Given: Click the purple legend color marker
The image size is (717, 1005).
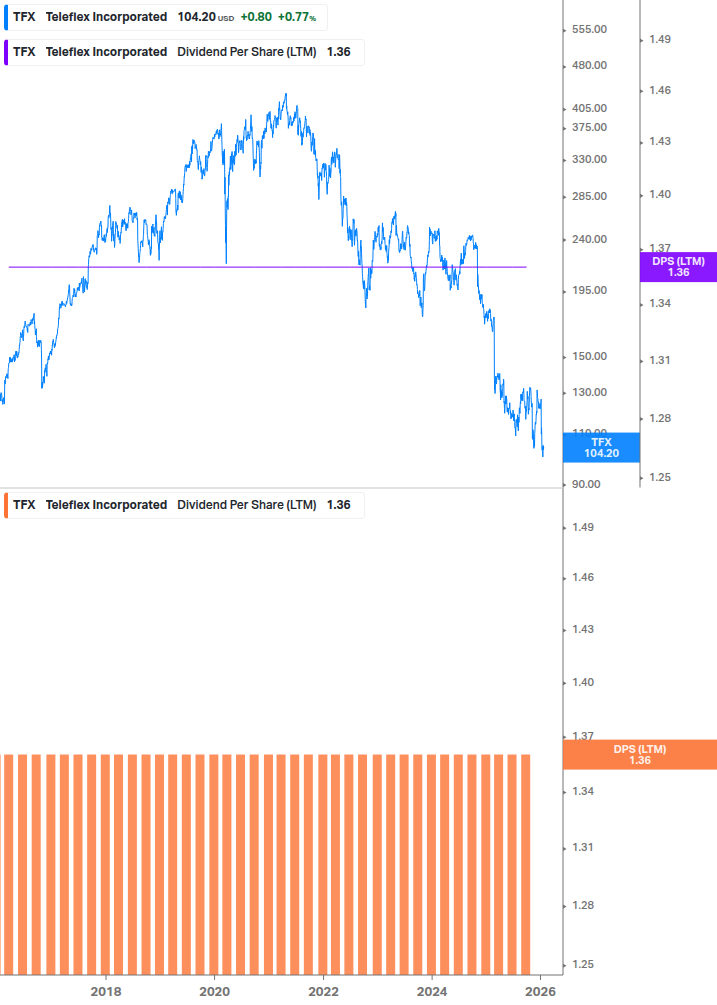Looking at the screenshot, I should point(6,52).
